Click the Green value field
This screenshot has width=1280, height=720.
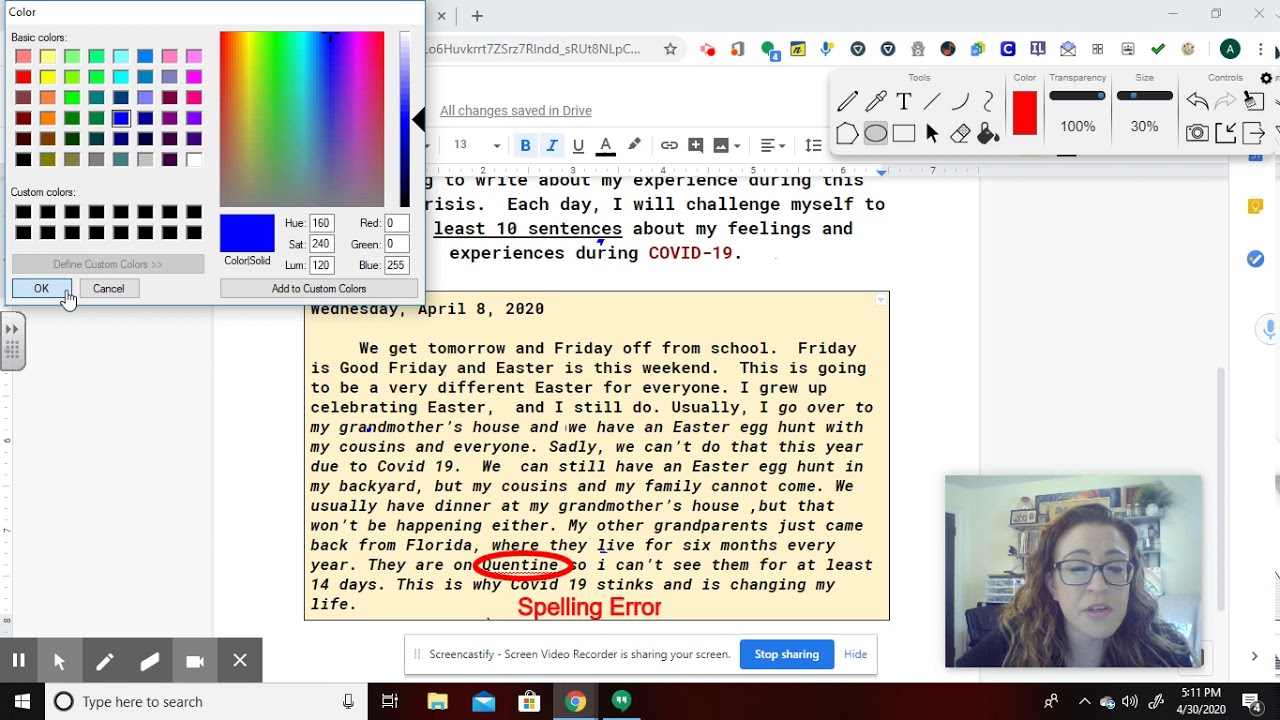tap(396, 244)
